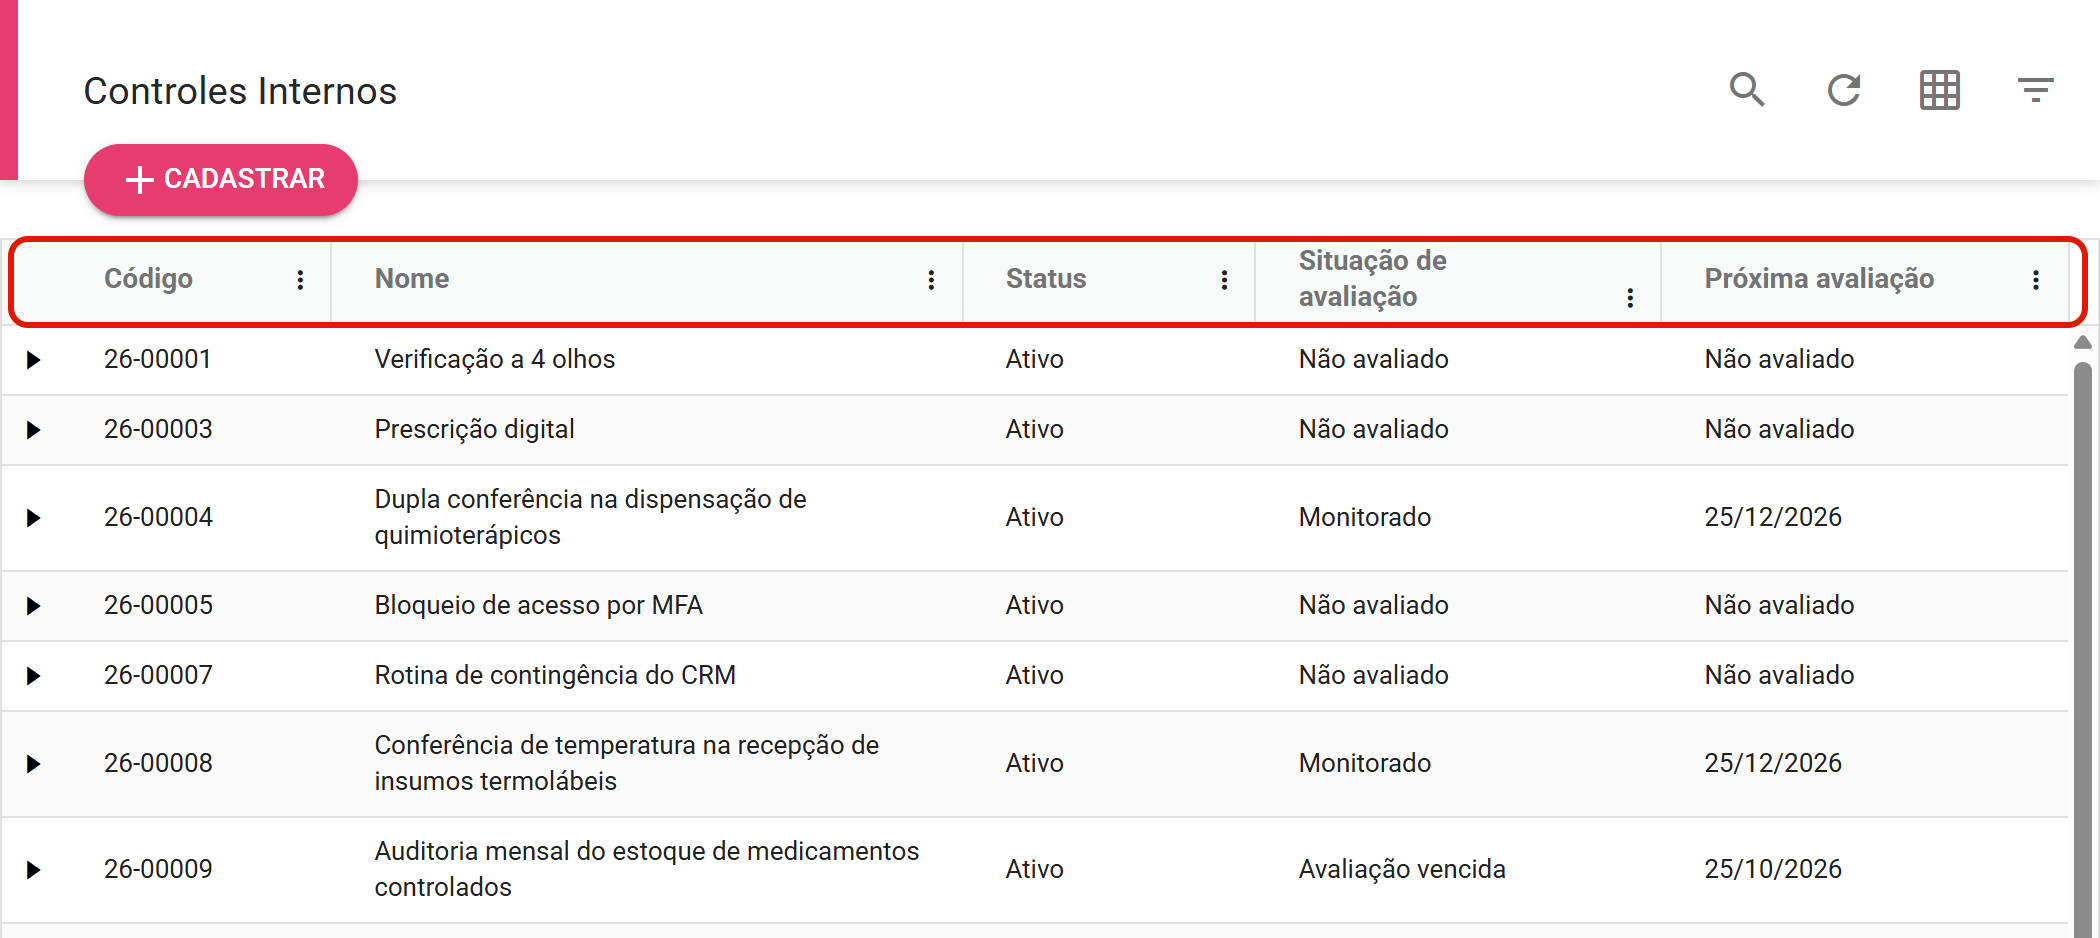Click the table vertical scrollbar thumb
The width and height of the screenshot is (2100, 938).
pyautogui.click(x=2083, y=650)
